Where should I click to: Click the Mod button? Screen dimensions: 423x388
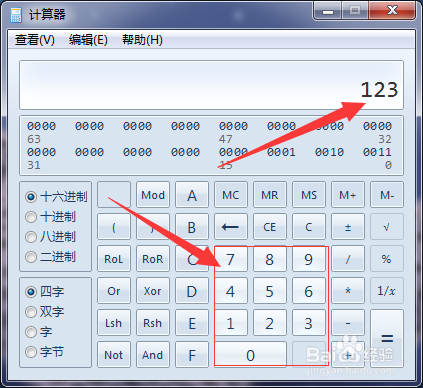153,195
